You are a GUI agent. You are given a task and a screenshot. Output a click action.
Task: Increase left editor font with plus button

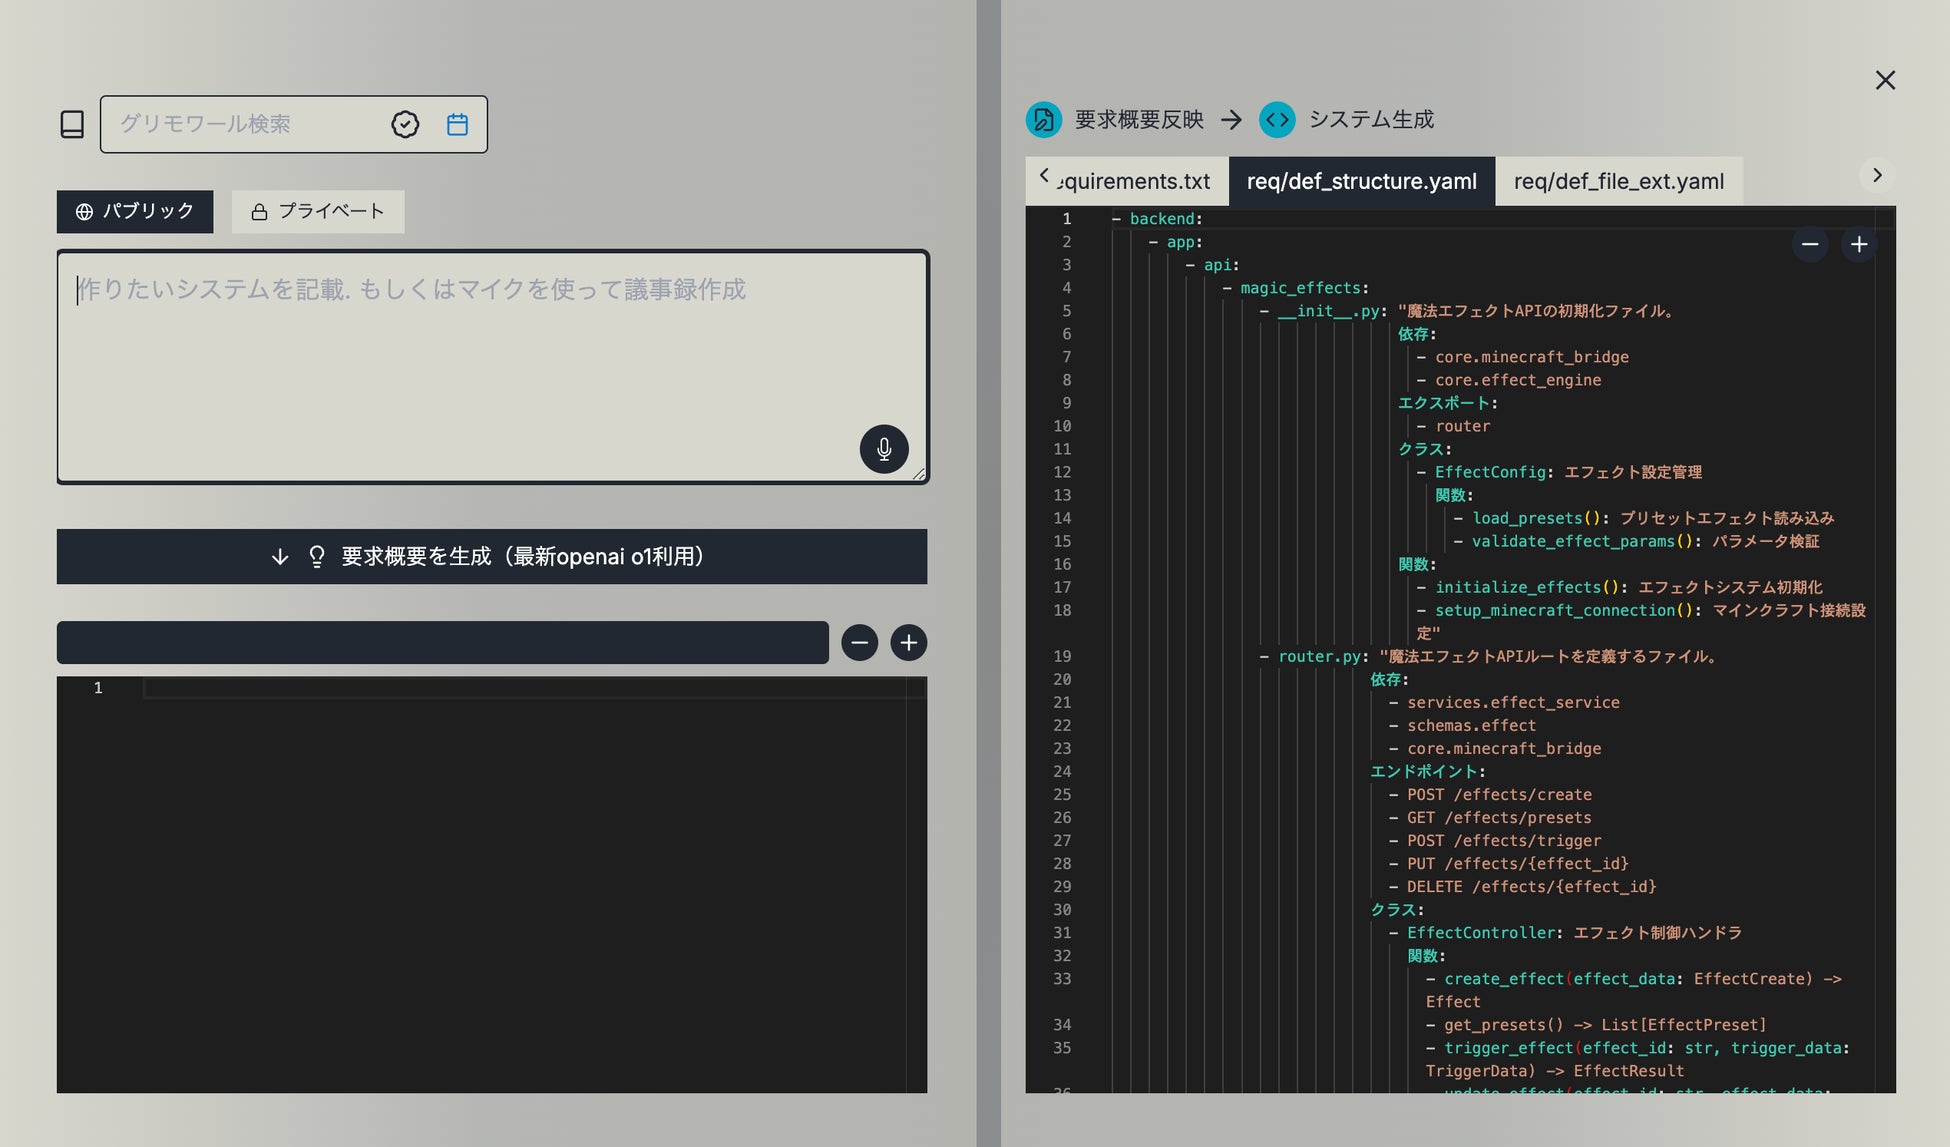908,643
